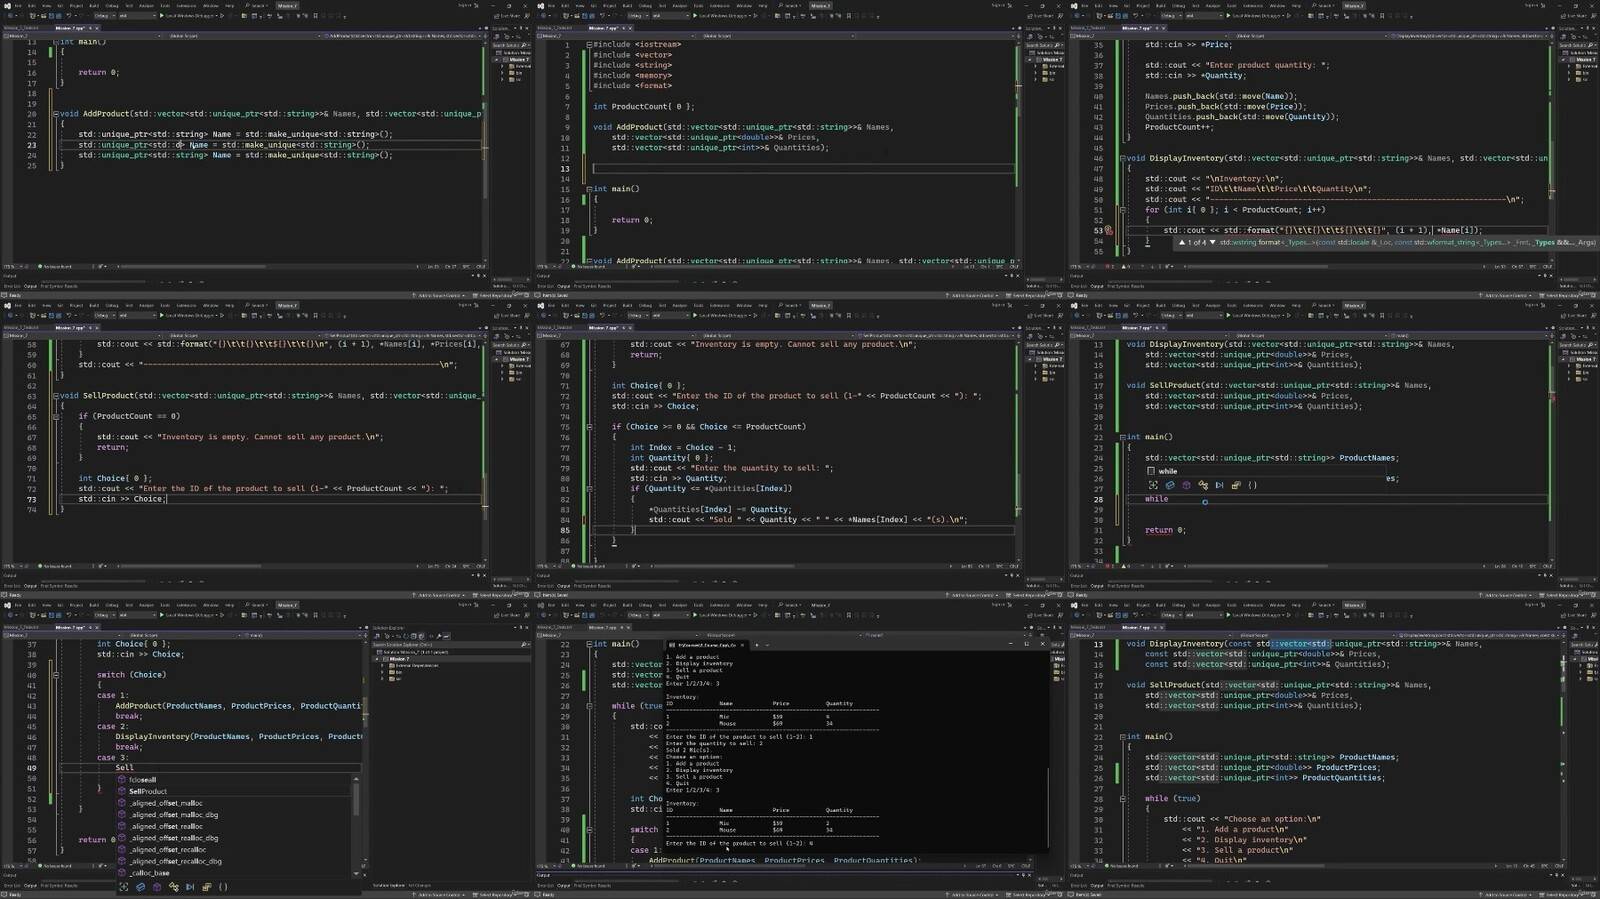Click the snippet icon next to the while suggestion
The width and height of the screenshot is (1600, 899).
click(1151, 471)
